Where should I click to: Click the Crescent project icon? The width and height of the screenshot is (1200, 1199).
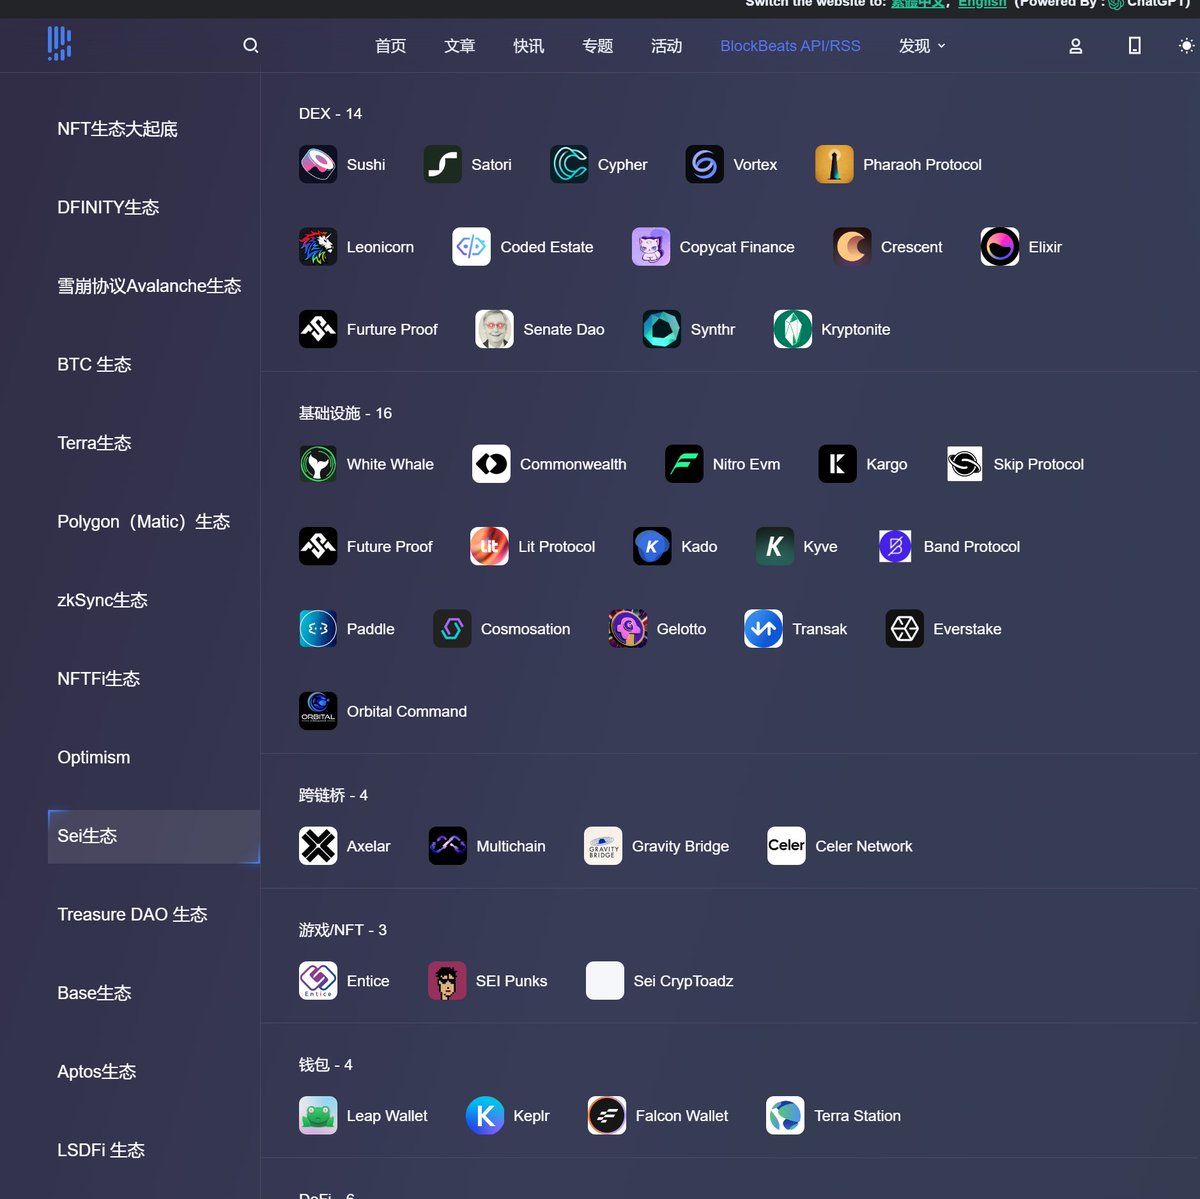(852, 247)
